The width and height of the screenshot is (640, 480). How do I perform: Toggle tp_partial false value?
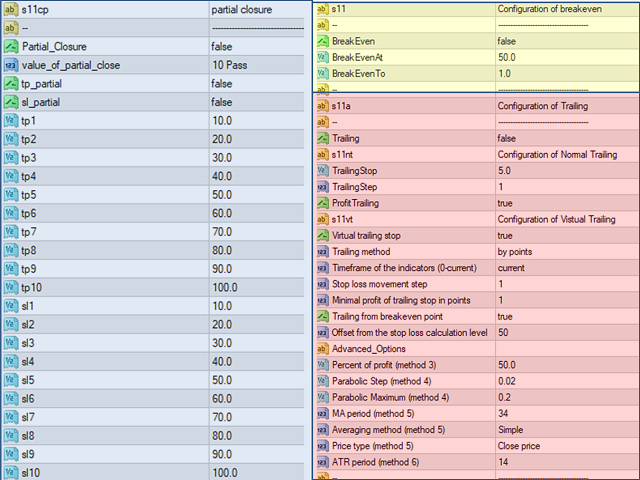(222, 84)
